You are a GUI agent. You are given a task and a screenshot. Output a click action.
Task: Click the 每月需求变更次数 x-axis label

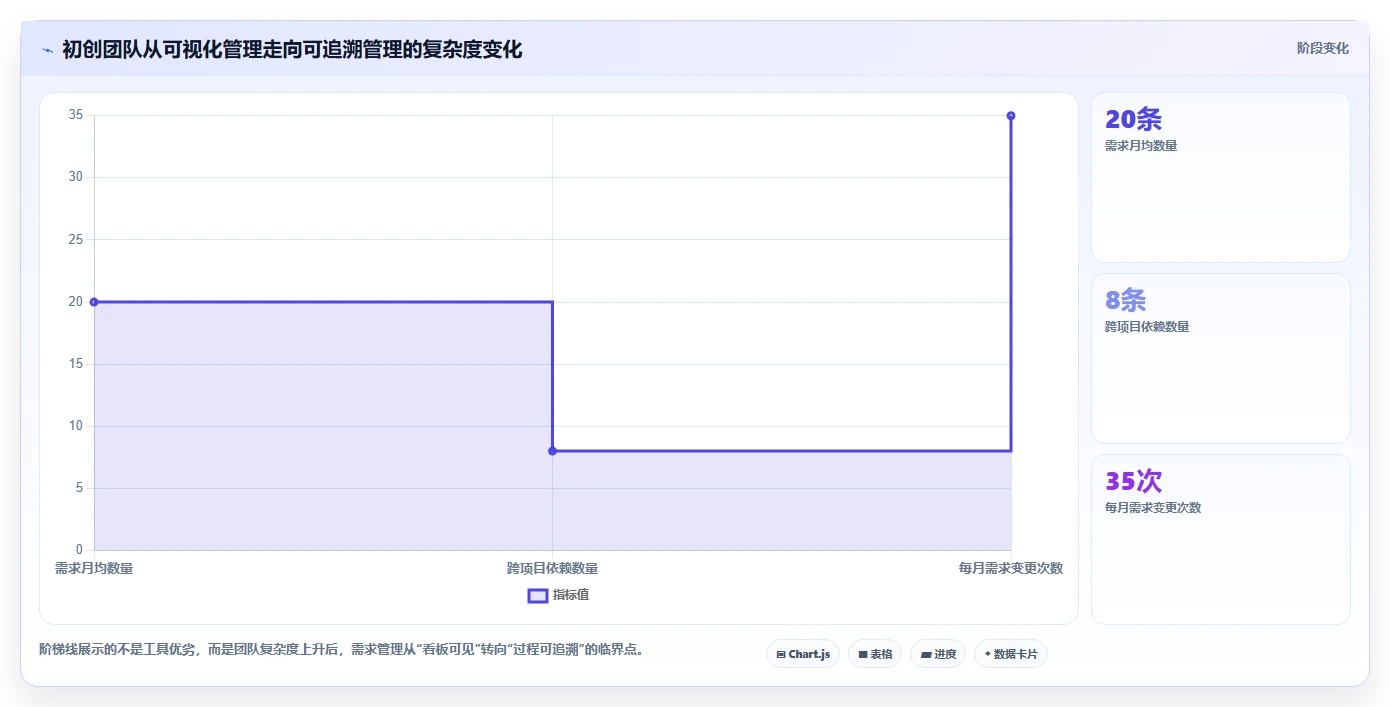(x=1011, y=568)
